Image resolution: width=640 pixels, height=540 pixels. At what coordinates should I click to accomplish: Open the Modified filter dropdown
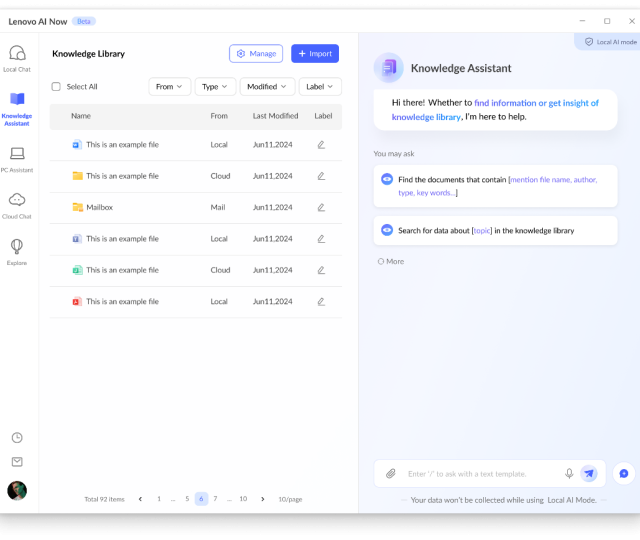coord(267,87)
